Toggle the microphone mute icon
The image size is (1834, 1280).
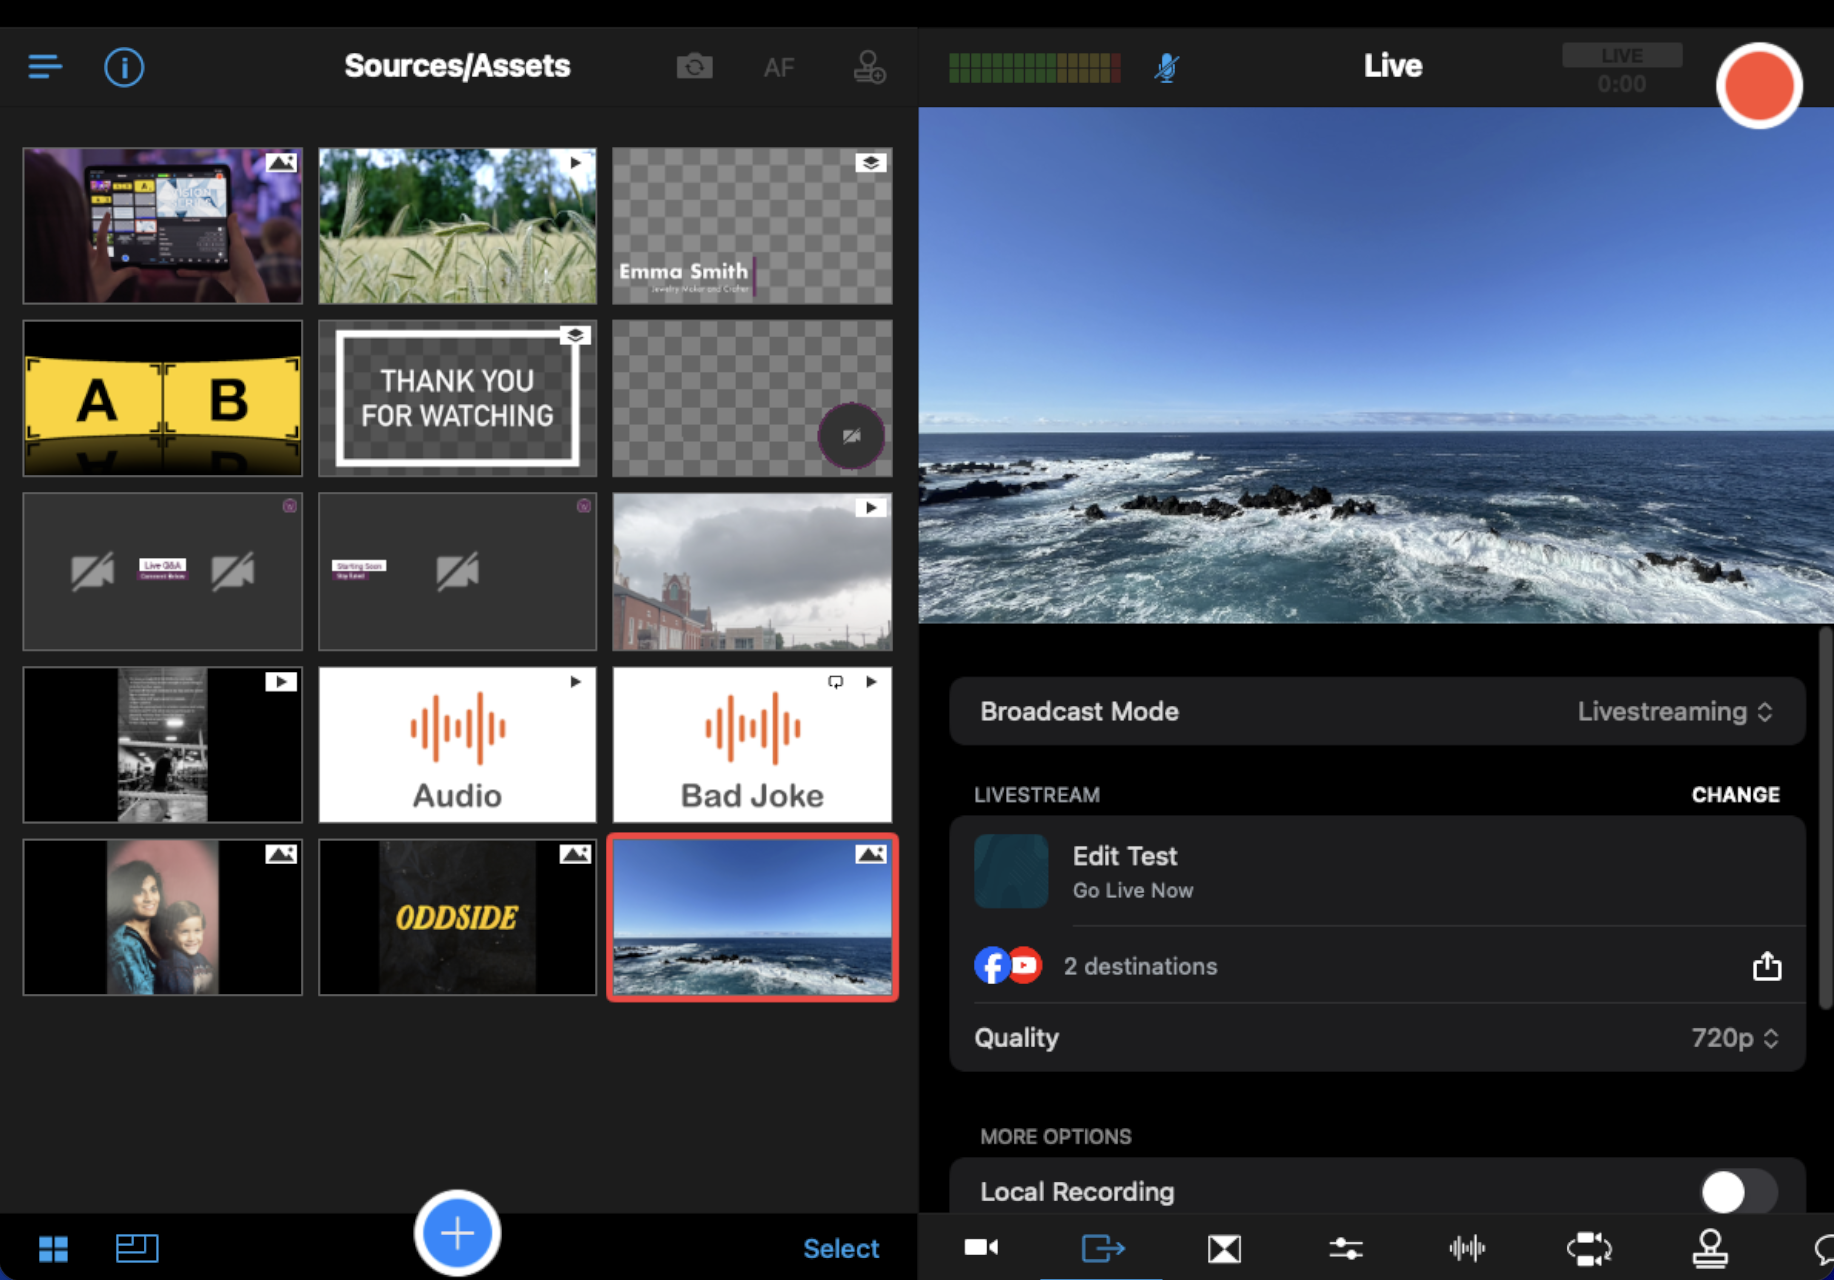click(x=1166, y=67)
